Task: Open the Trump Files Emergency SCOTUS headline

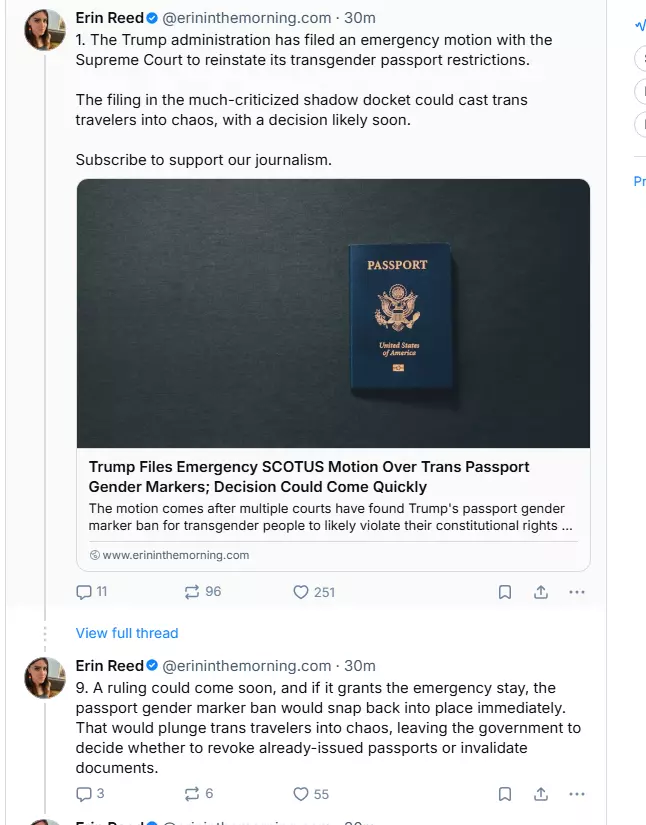Action: 309,477
